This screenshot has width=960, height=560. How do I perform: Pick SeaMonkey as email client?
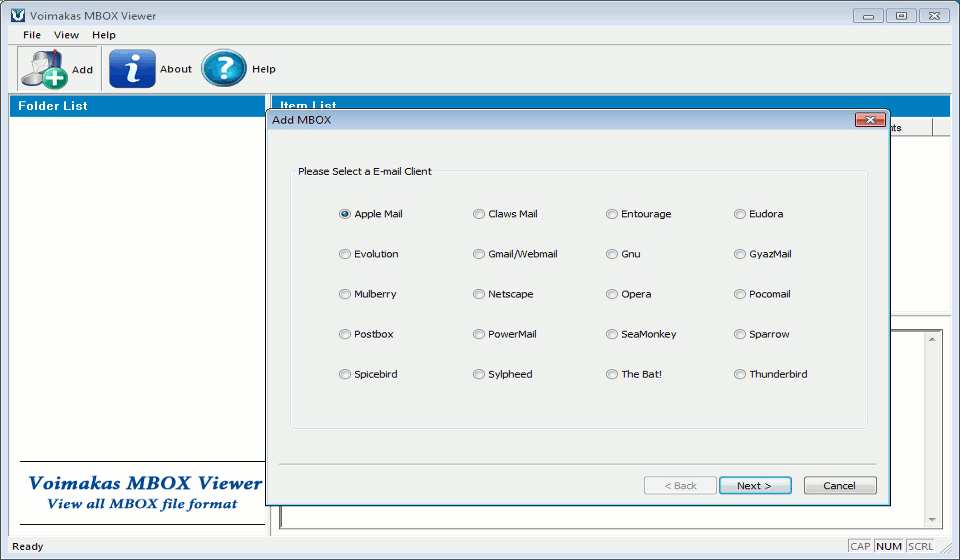click(612, 334)
